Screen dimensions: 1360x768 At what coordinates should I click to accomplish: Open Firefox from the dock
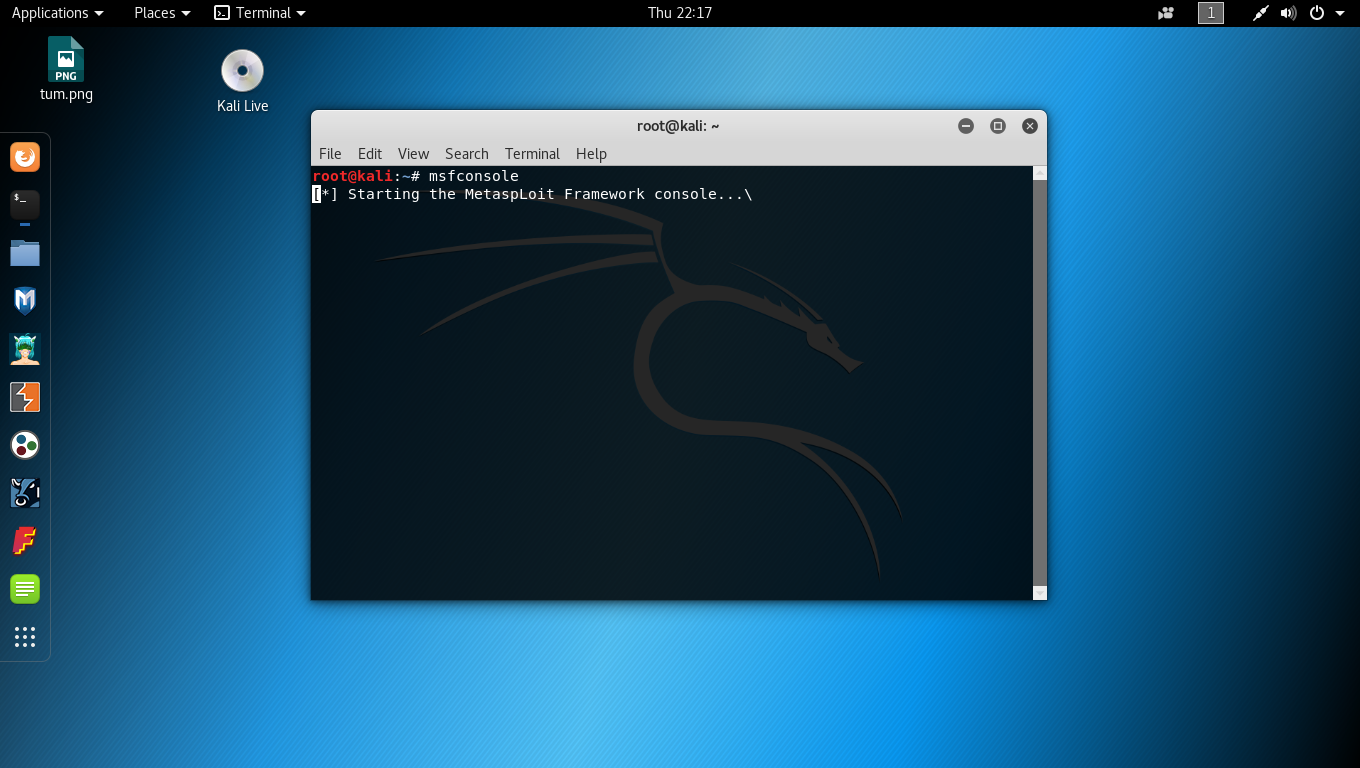click(x=25, y=157)
